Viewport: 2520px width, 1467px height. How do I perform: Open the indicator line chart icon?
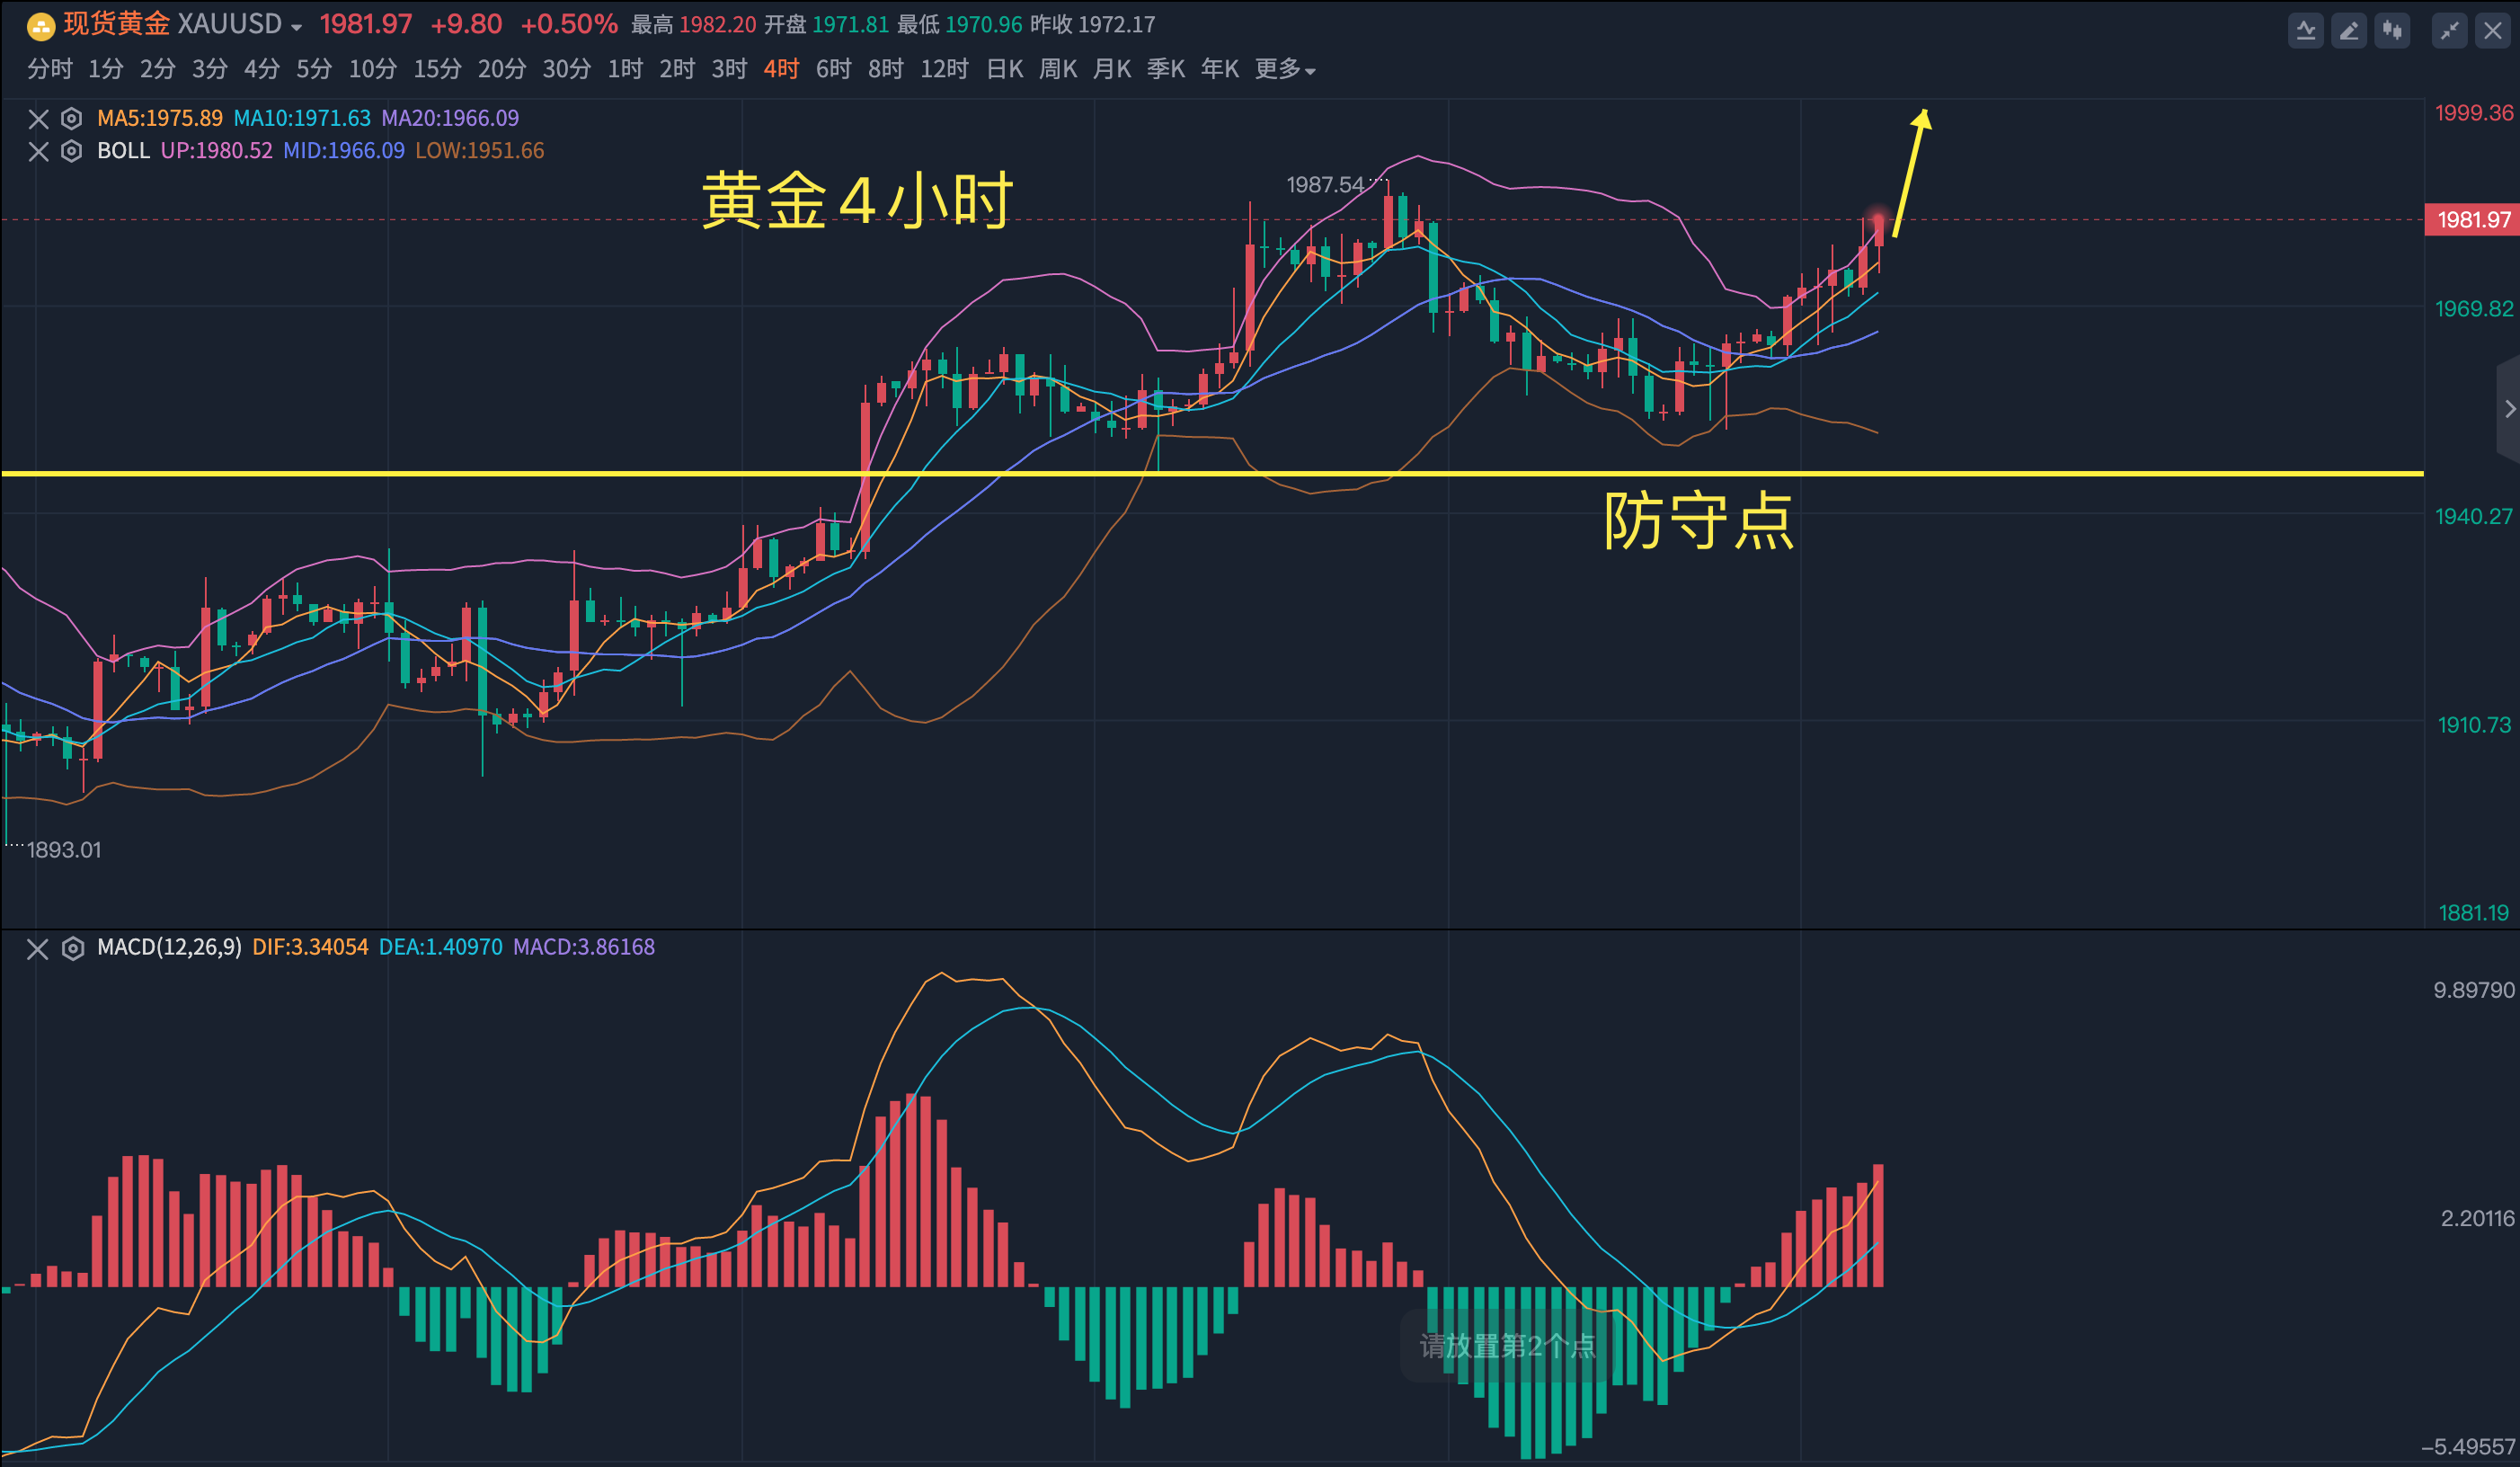pyautogui.click(x=2305, y=31)
